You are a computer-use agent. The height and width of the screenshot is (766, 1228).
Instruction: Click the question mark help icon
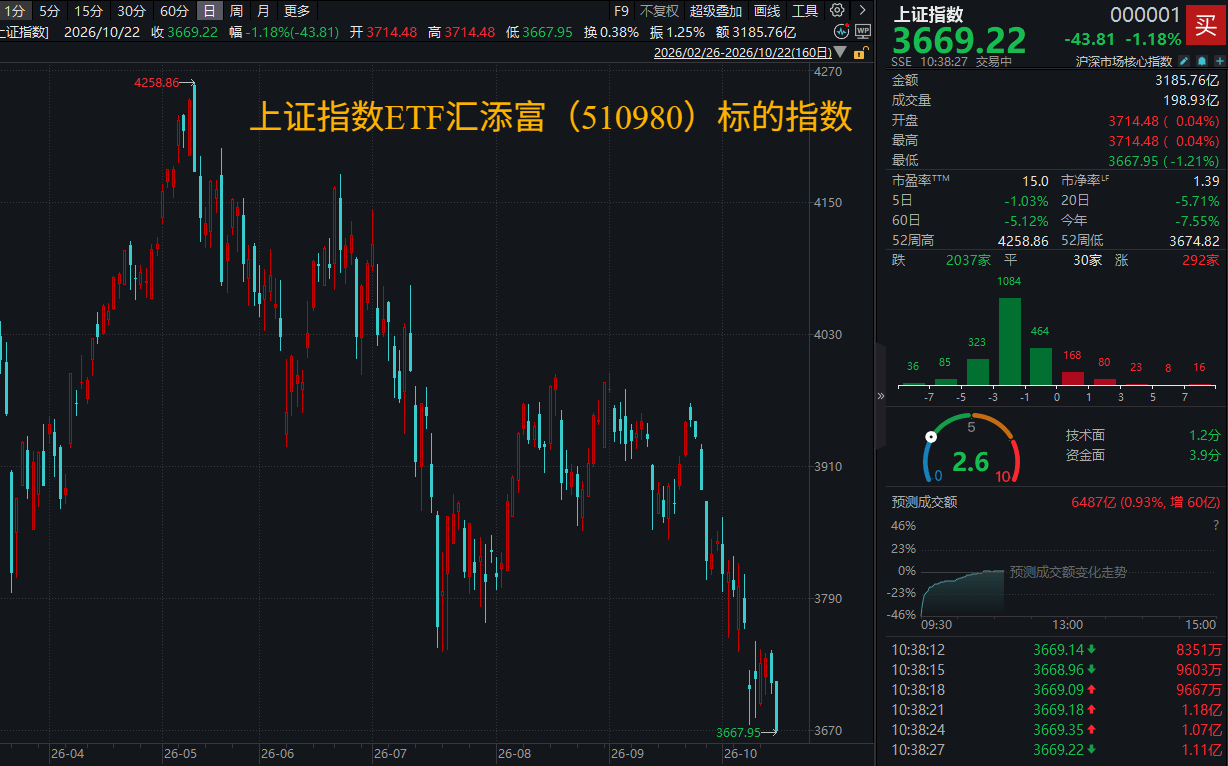tap(1215, 526)
